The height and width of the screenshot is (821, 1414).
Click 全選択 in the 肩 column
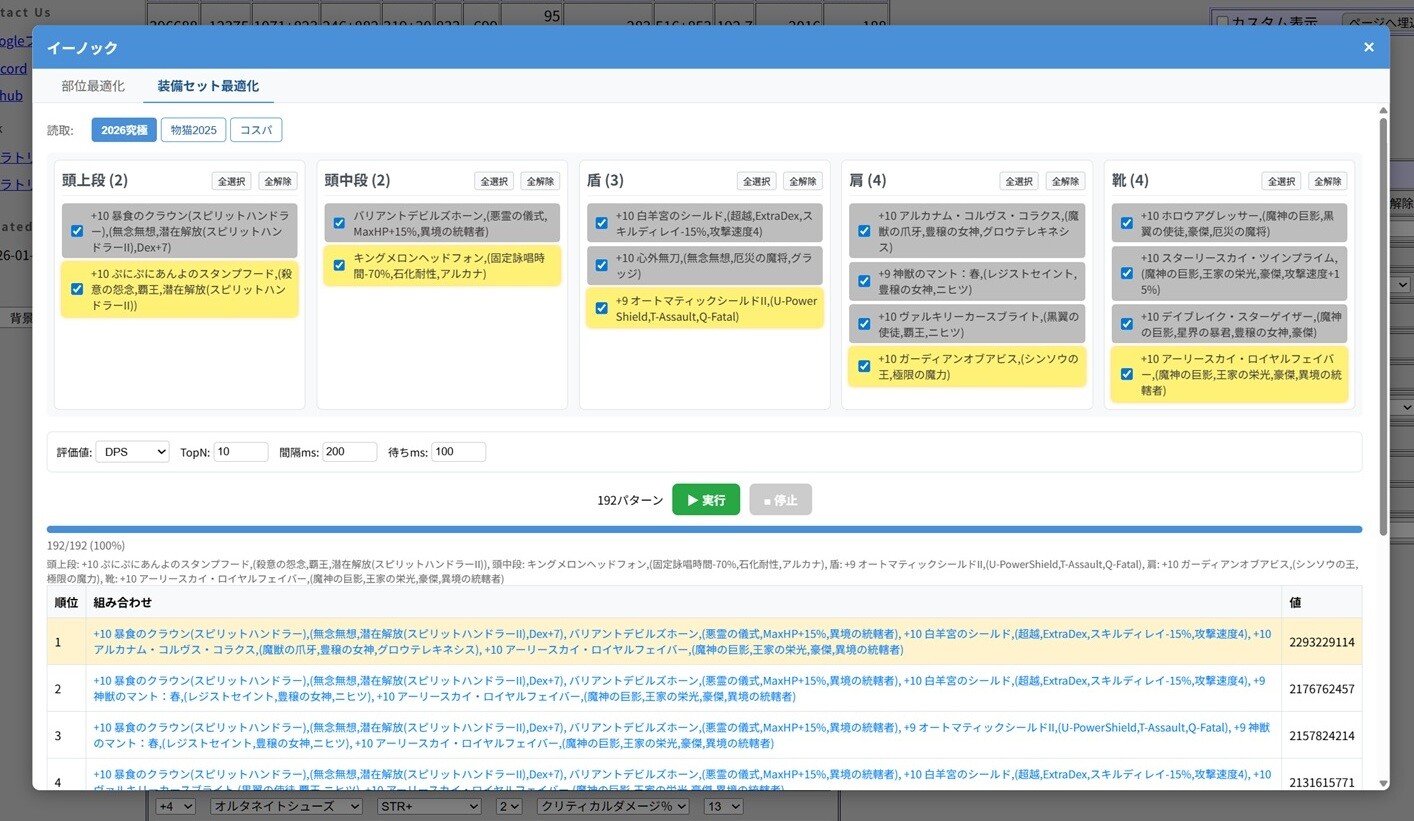(1018, 181)
